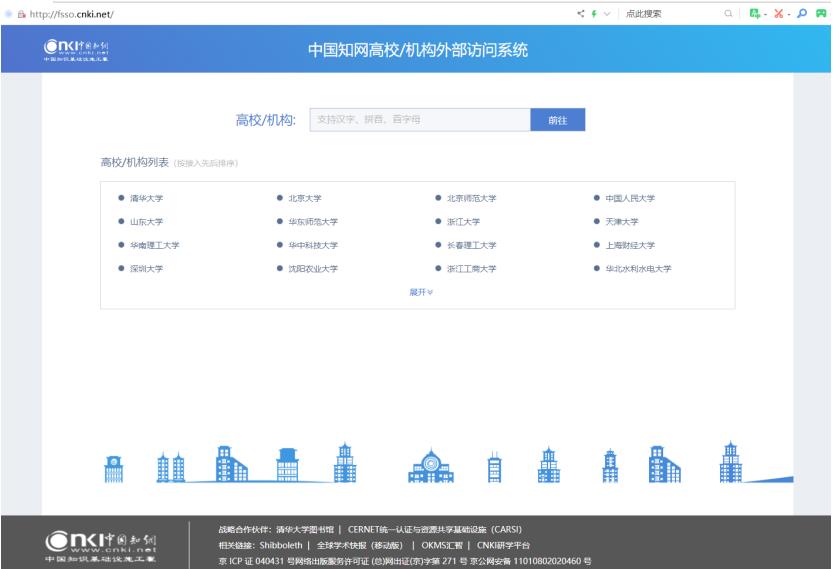
Task: Click the 高校/机构 search input field
Action: point(420,120)
